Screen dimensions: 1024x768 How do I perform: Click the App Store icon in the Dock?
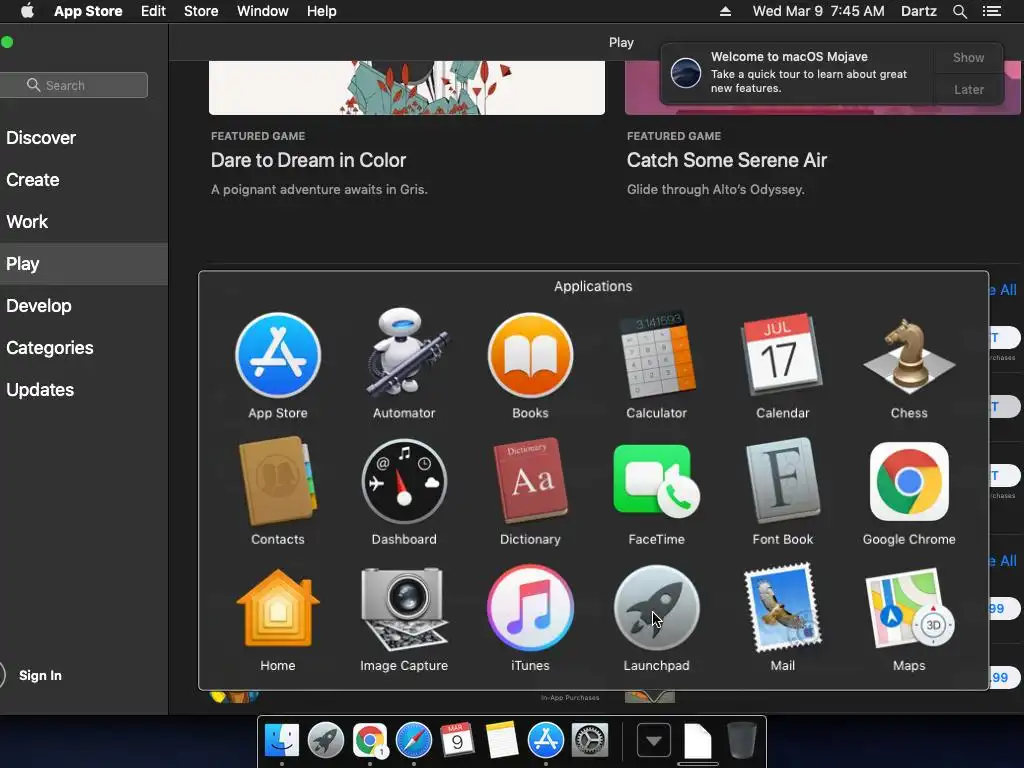545,740
